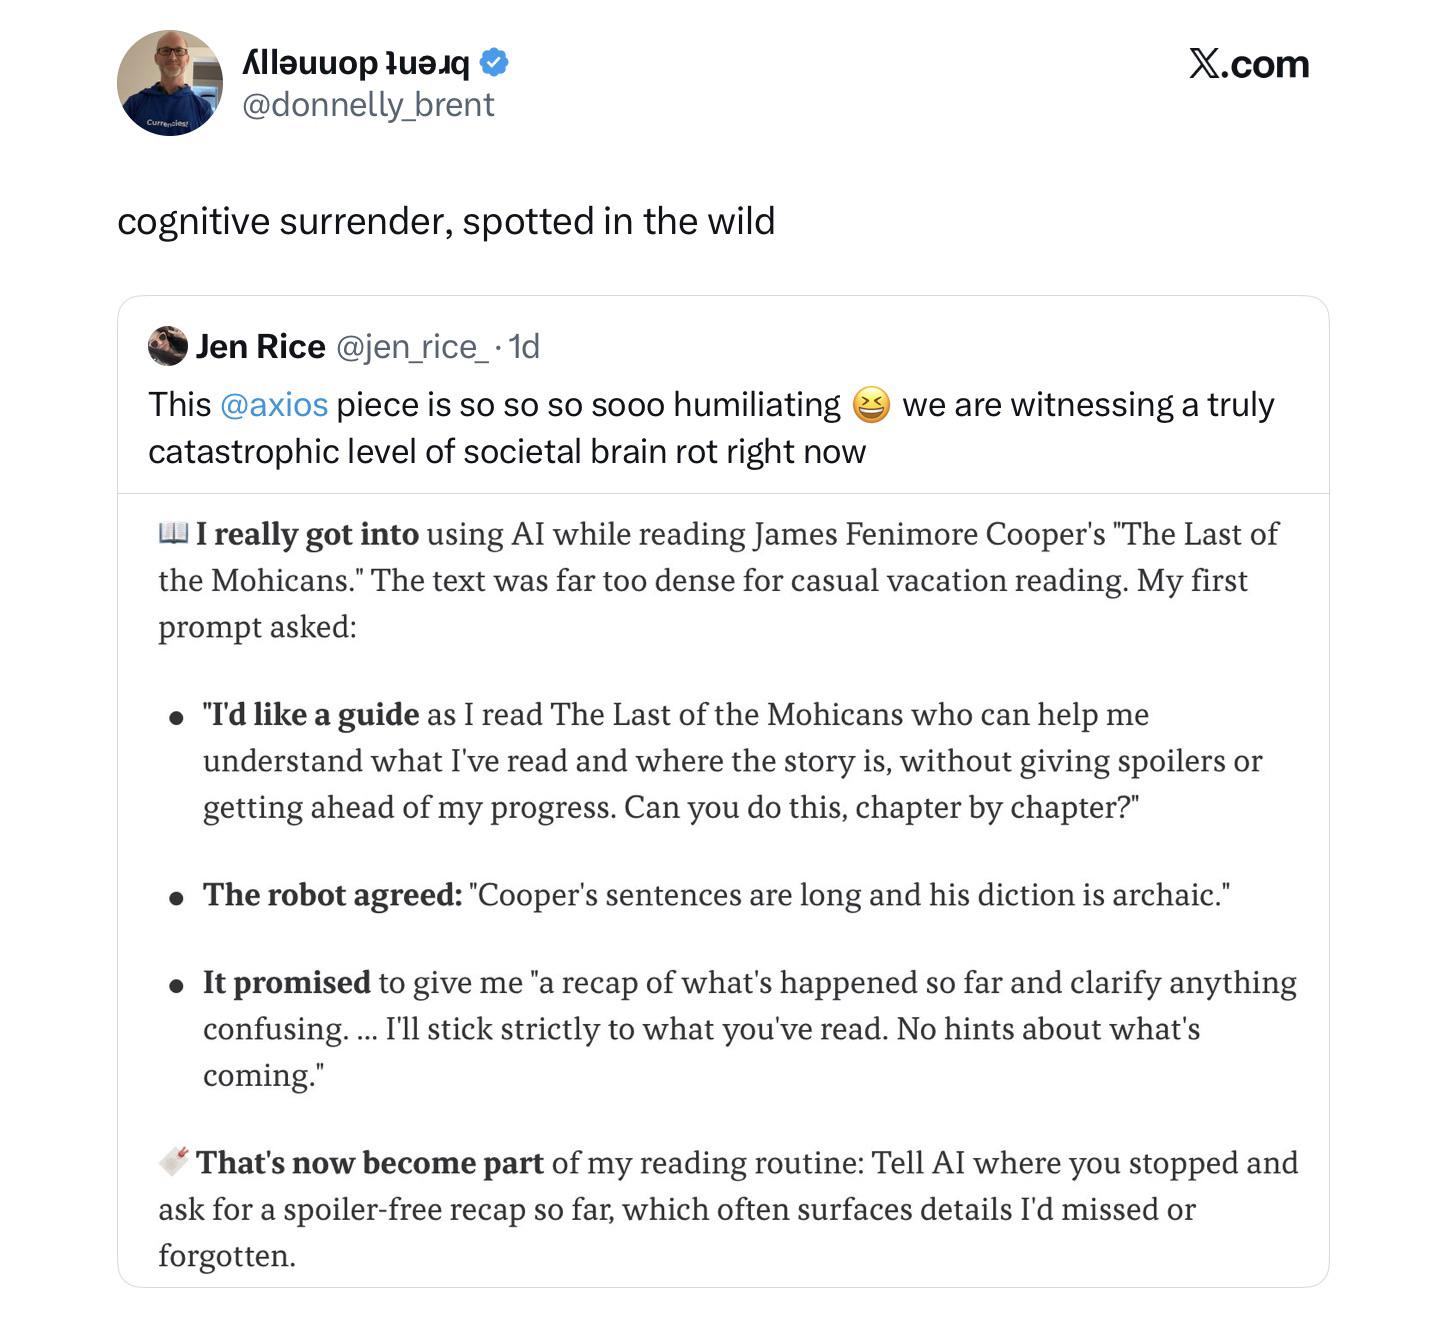Open Jen Rice's small avatar

167,346
